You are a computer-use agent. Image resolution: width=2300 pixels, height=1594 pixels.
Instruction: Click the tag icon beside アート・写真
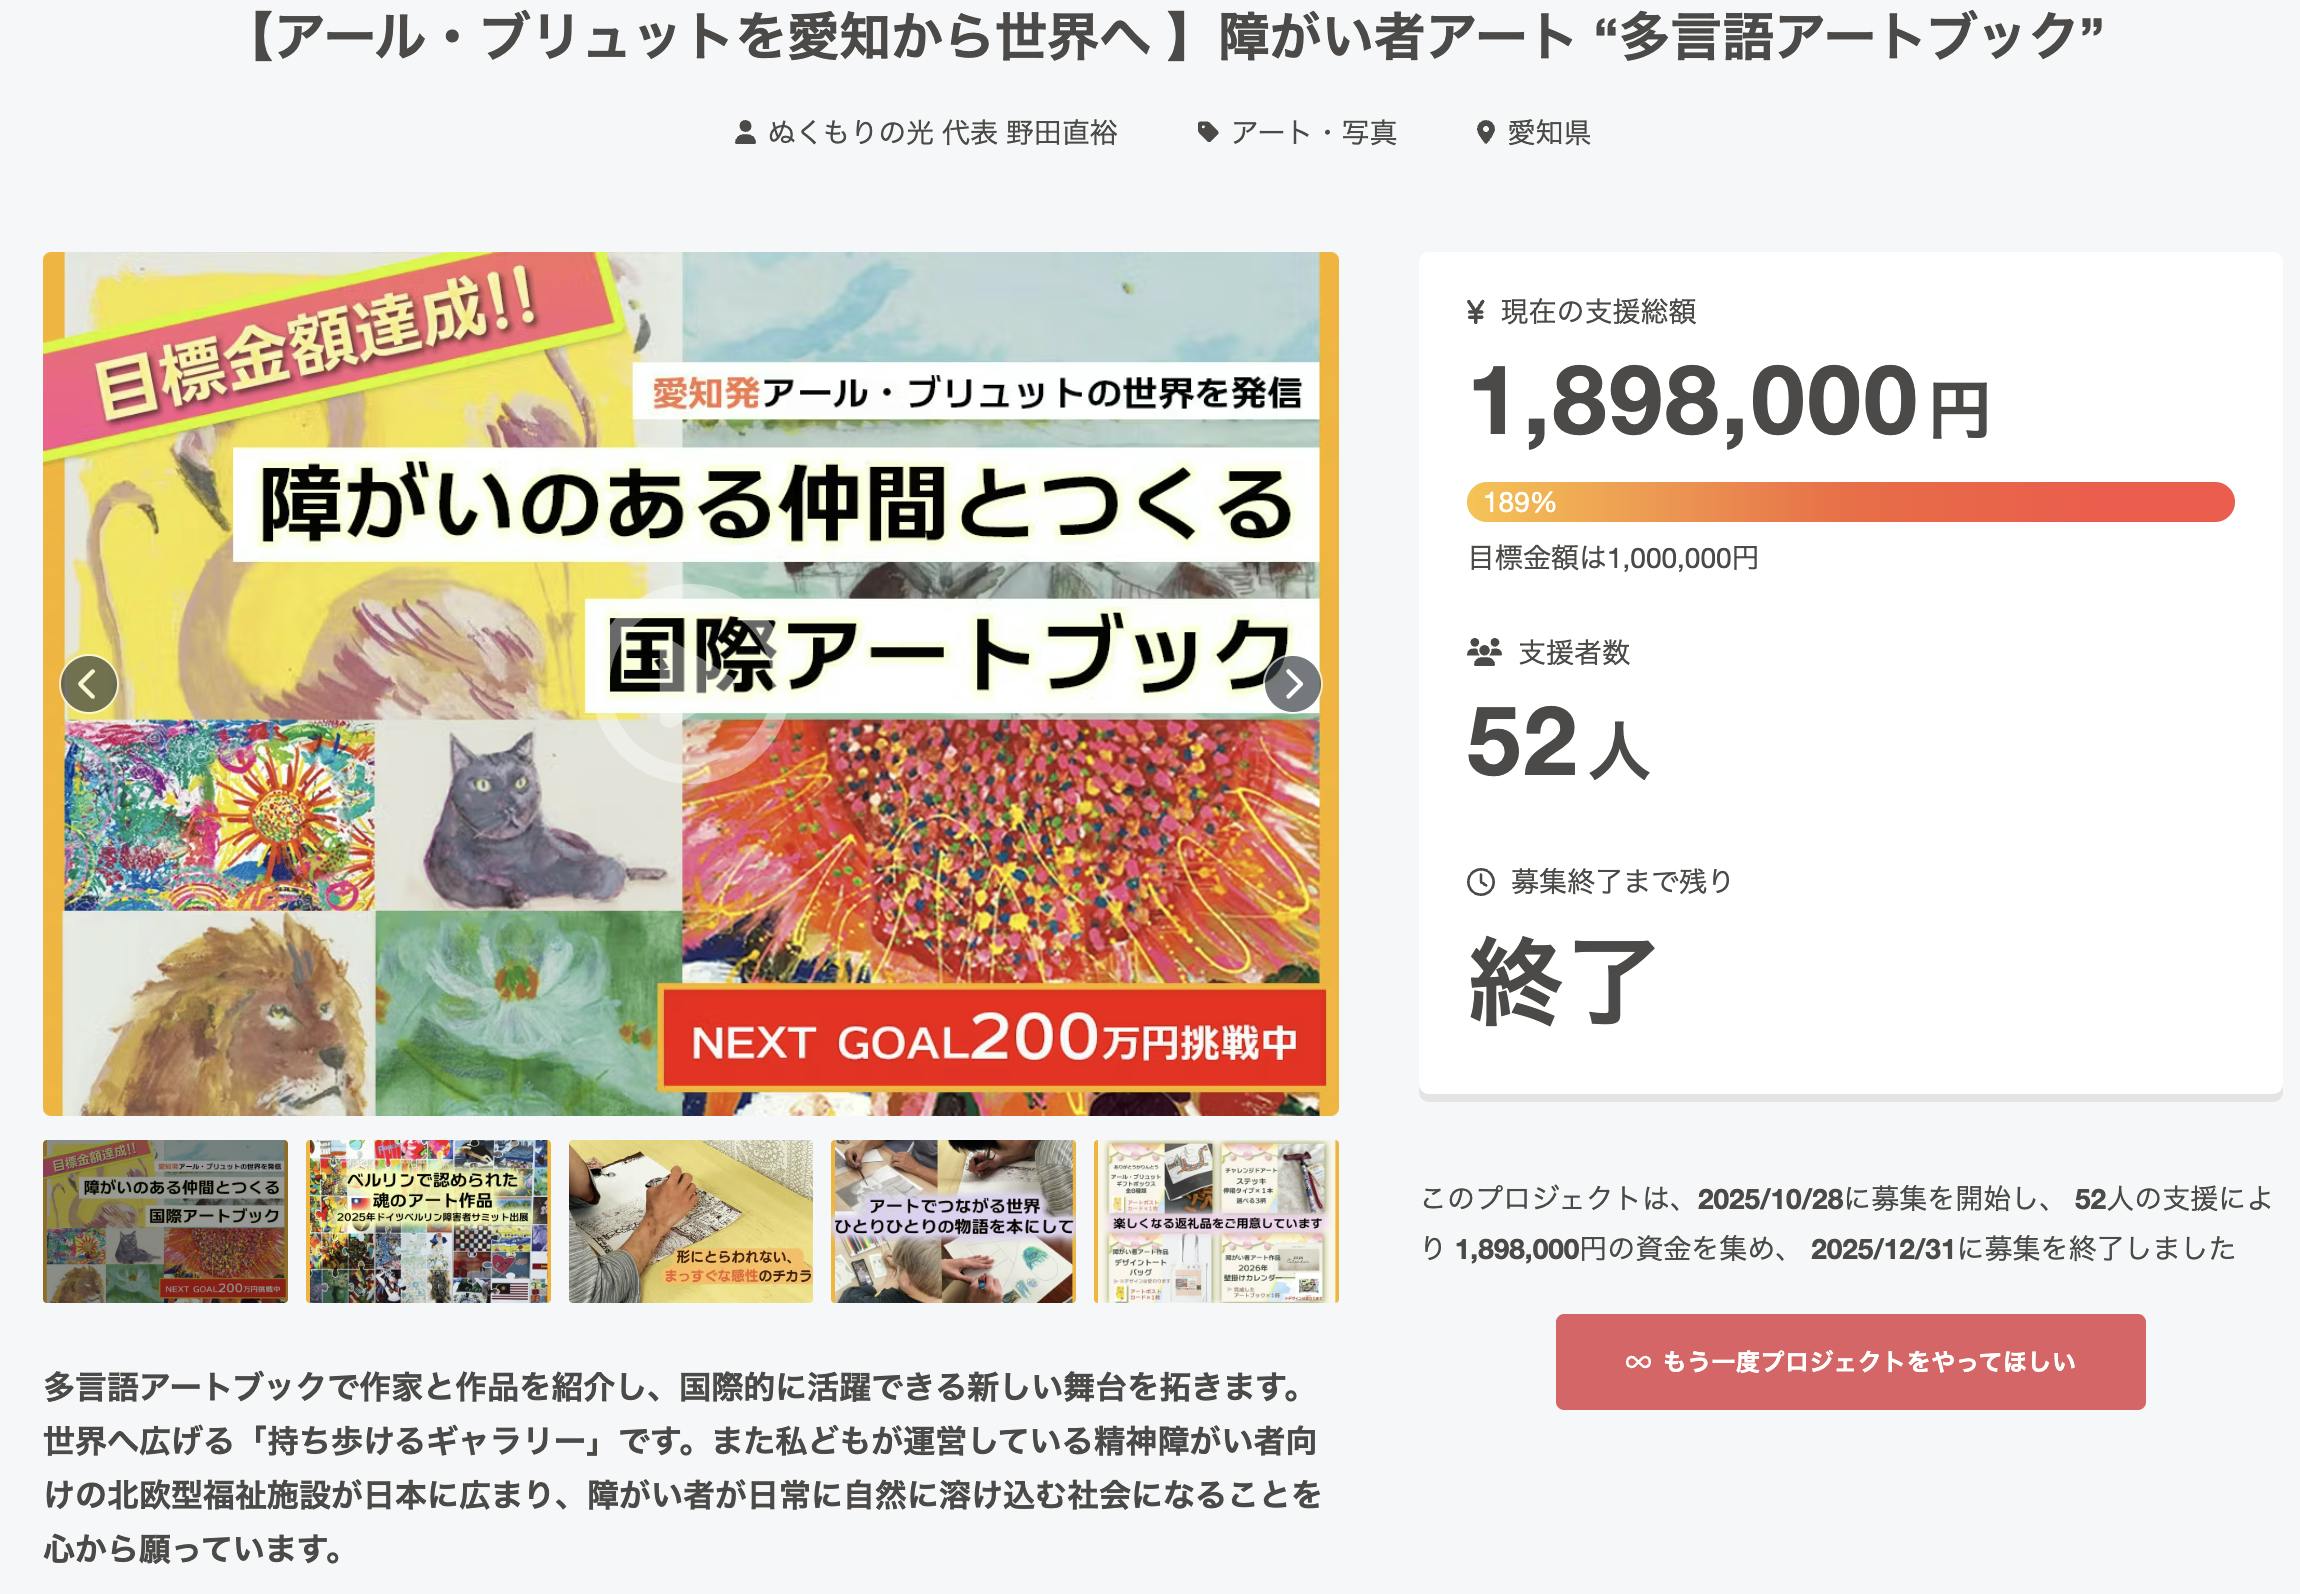pos(1208,132)
